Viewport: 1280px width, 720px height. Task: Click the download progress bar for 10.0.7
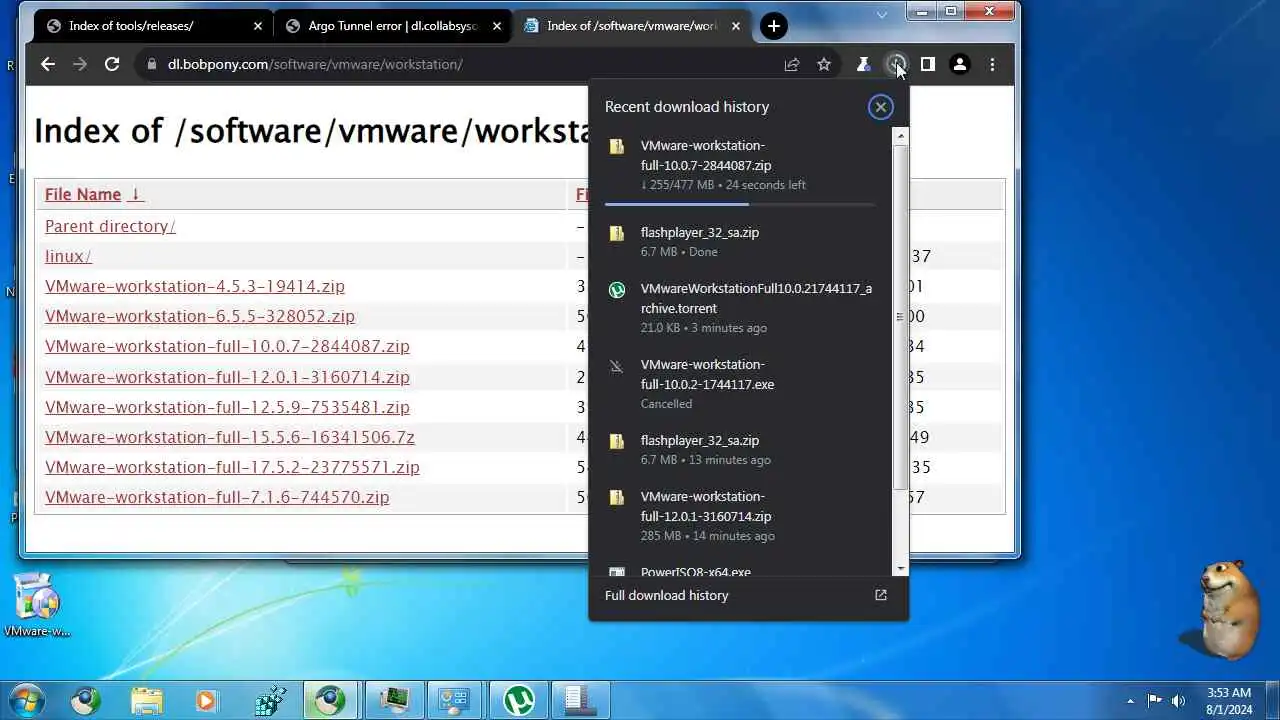pyautogui.click(x=740, y=204)
